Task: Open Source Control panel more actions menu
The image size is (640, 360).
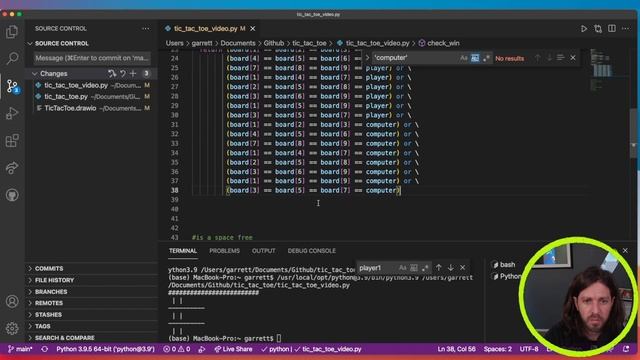Action: (146, 29)
